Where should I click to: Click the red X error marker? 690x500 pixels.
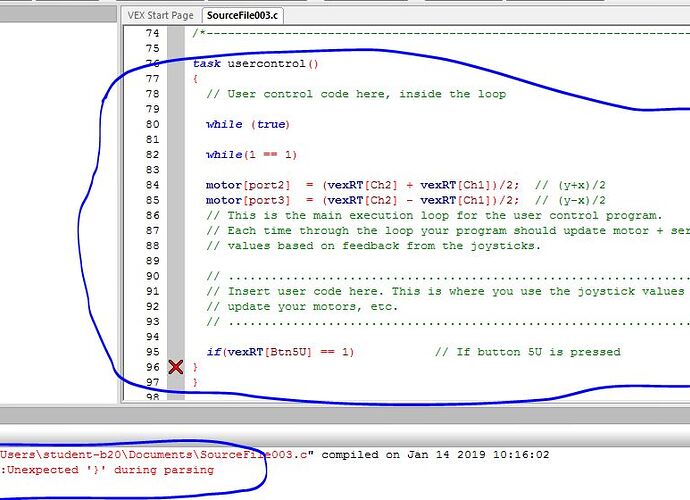tap(176, 368)
